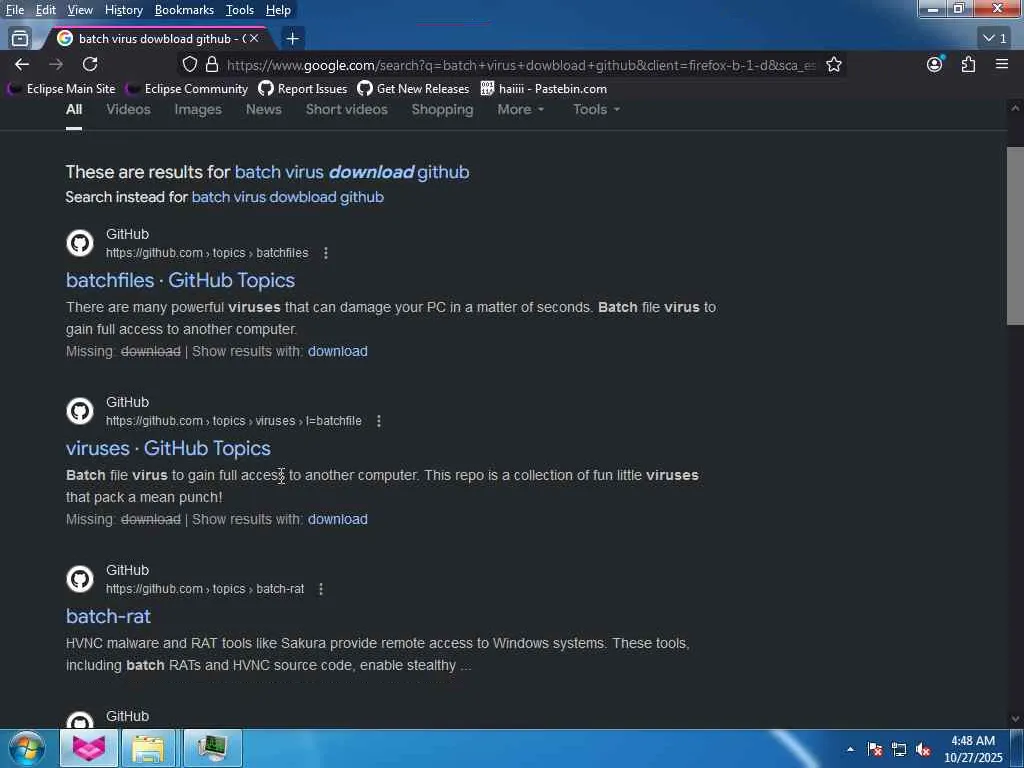Click the muted volume tray icon
This screenshot has width=1024, height=768.
point(923,749)
